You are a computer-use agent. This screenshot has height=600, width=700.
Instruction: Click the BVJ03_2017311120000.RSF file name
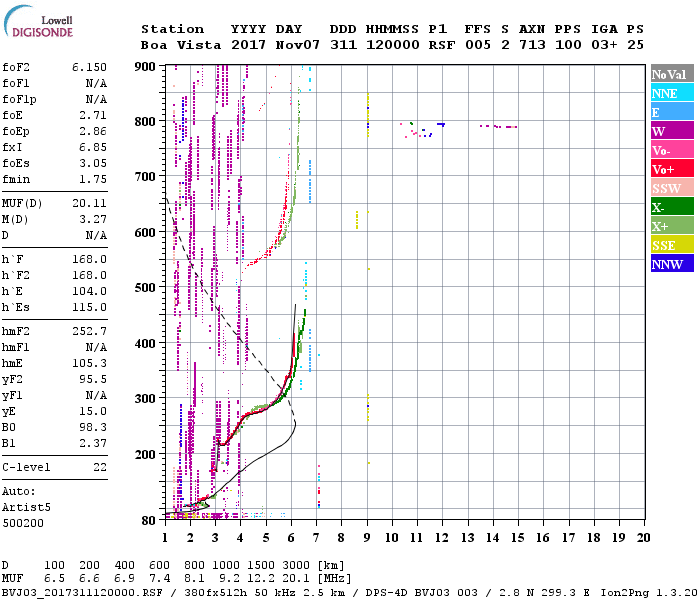(82, 593)
